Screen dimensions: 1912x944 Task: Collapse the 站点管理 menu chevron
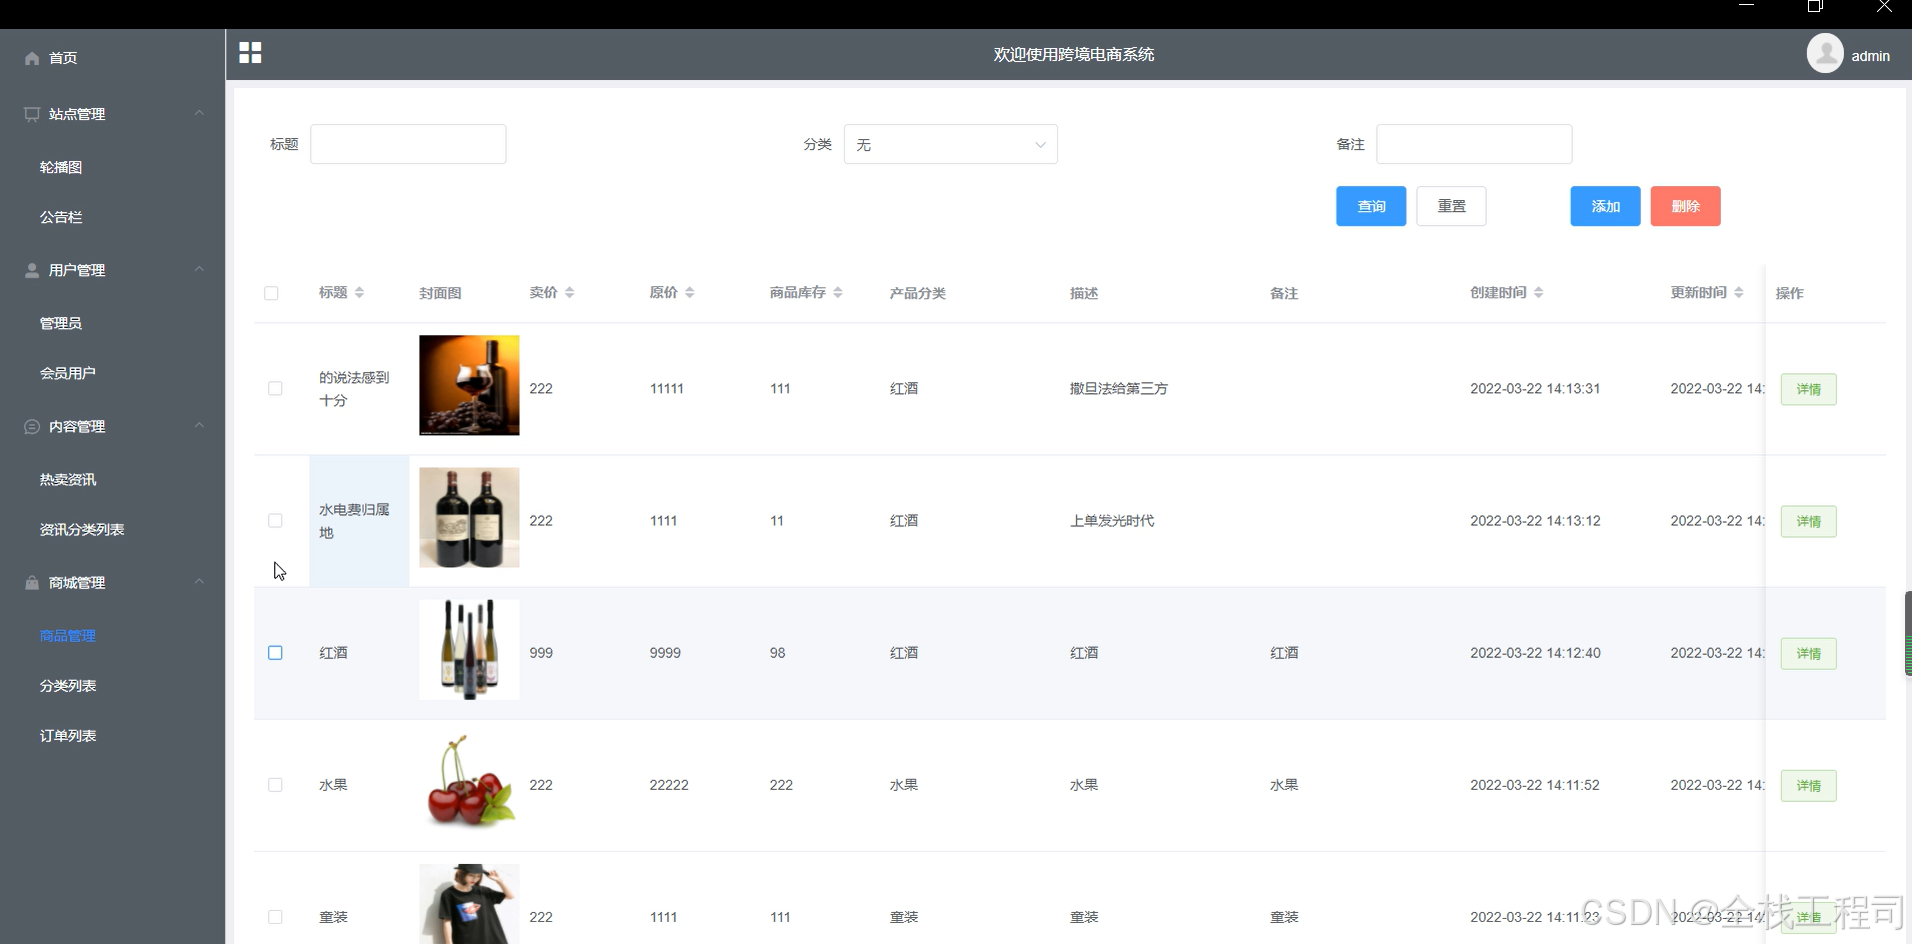pos(199,113)
